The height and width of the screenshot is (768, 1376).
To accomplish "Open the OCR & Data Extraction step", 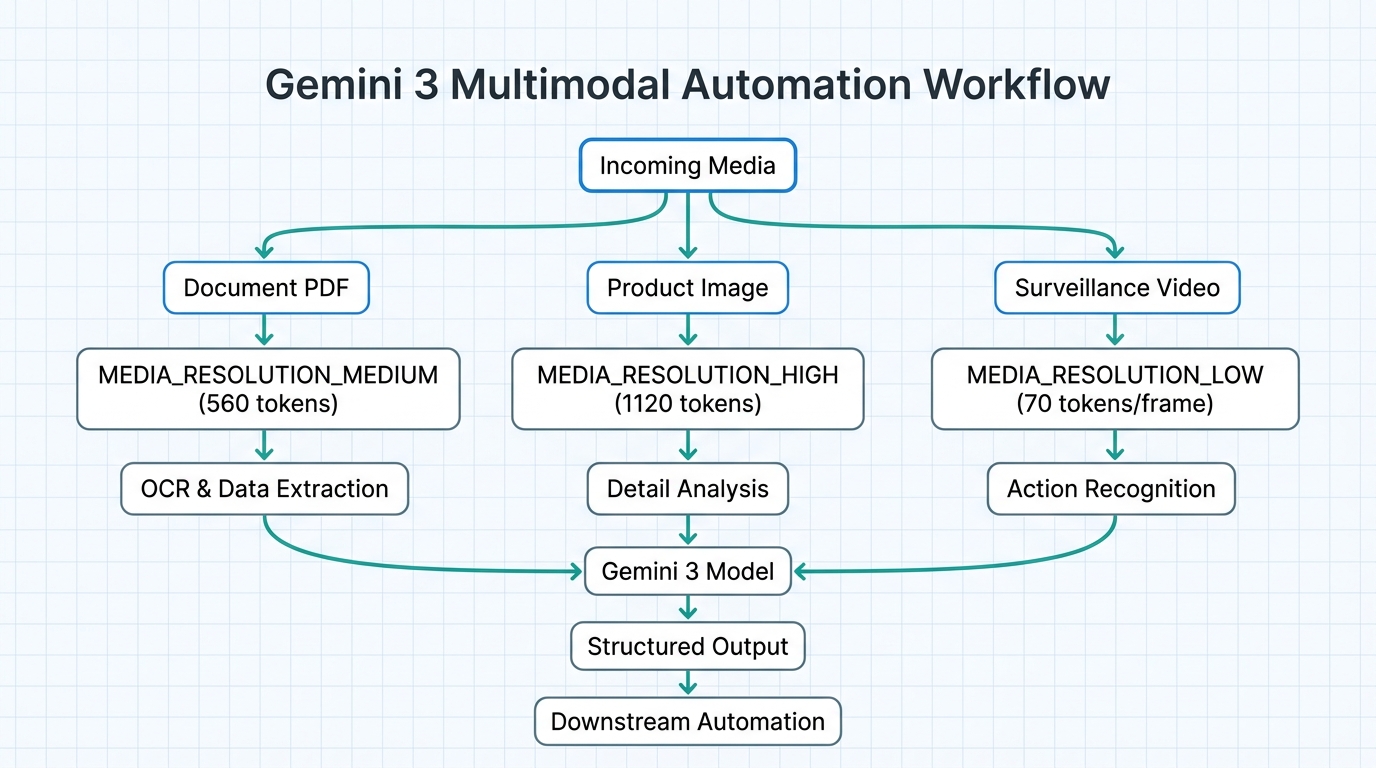I will (263, 489).
